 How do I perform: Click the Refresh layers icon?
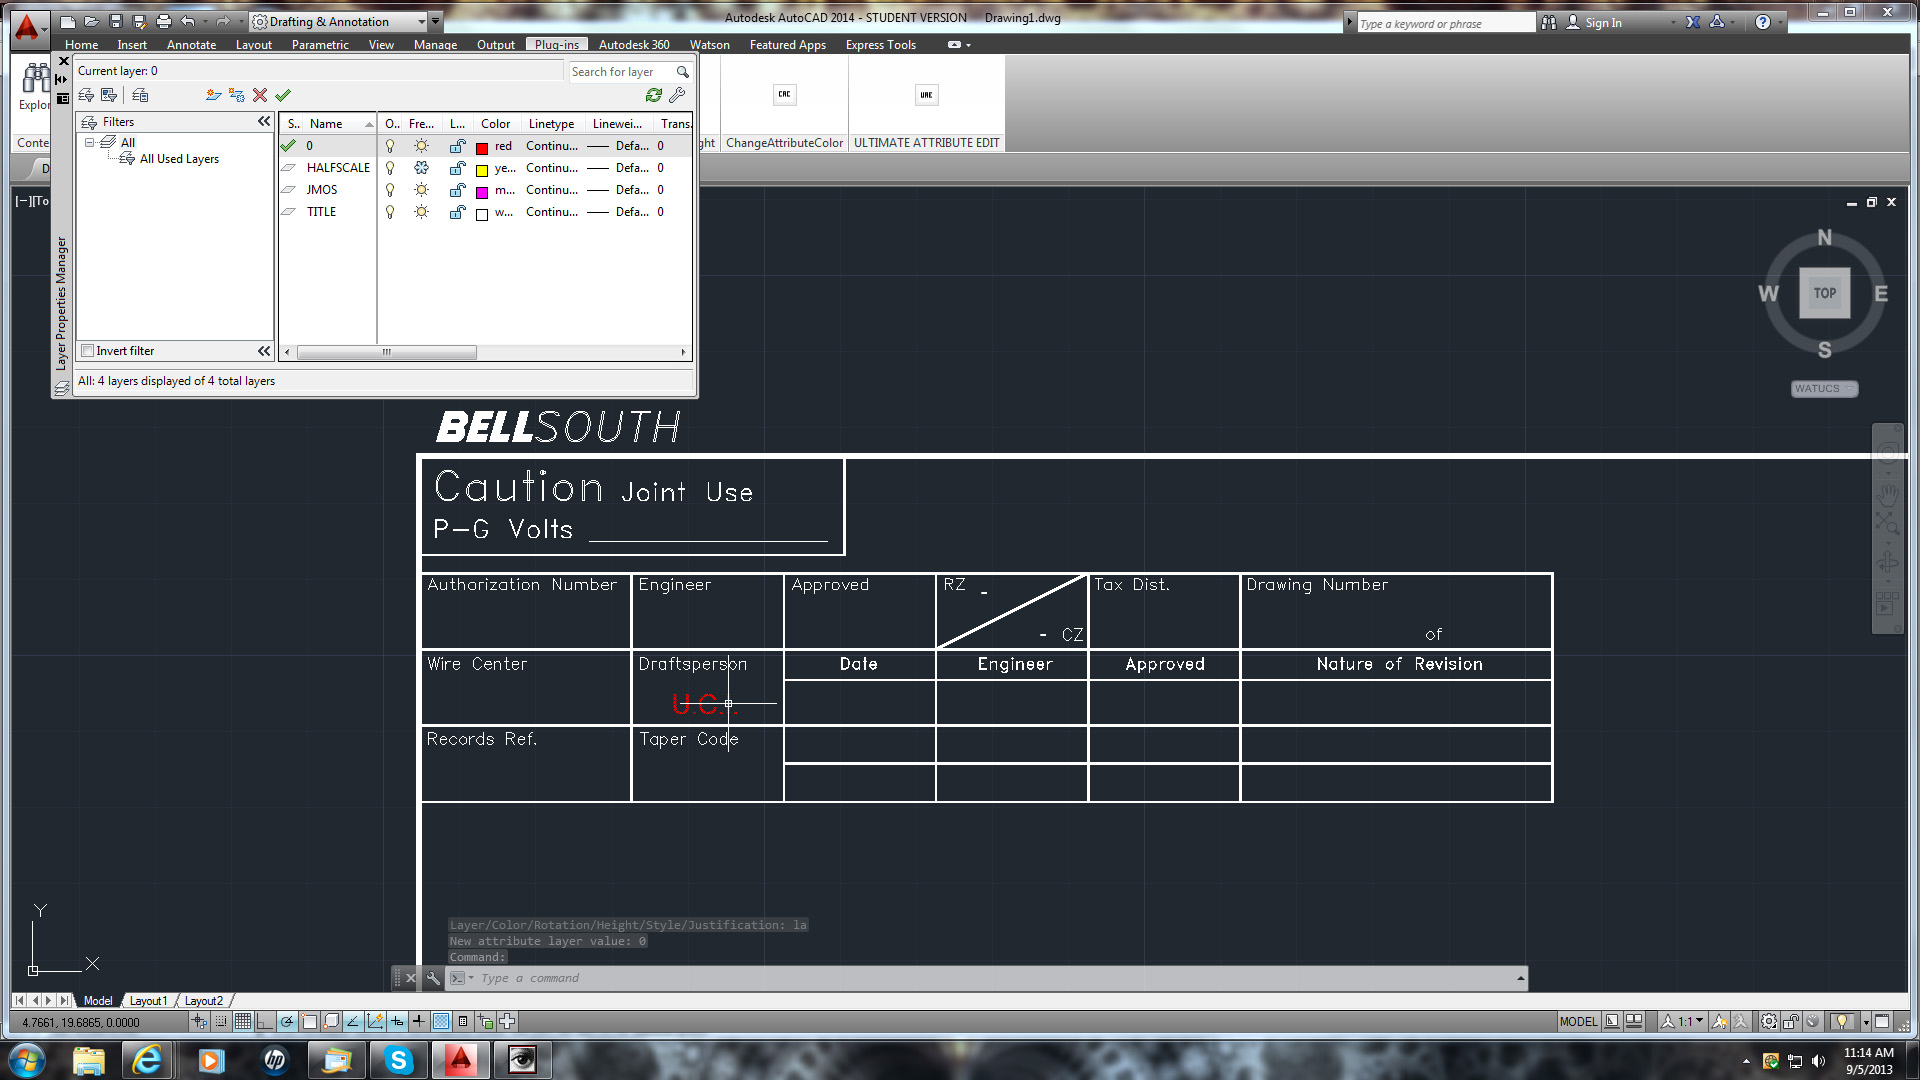654,95
